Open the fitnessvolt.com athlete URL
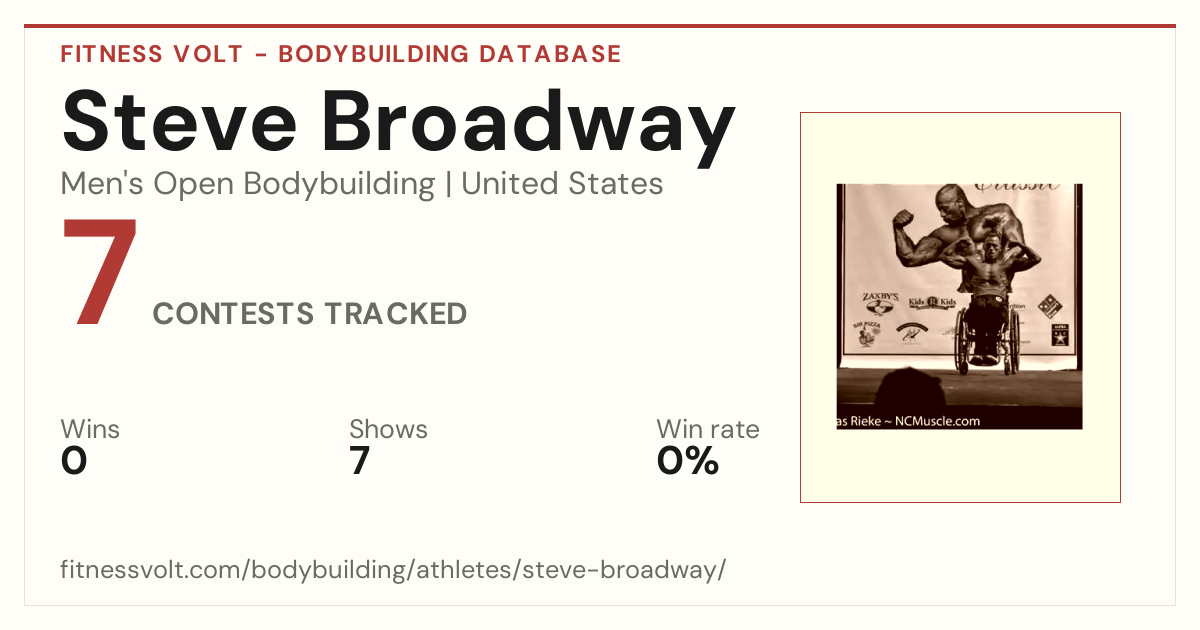This screenshot has height=630, width=1200. coord(393,570)
